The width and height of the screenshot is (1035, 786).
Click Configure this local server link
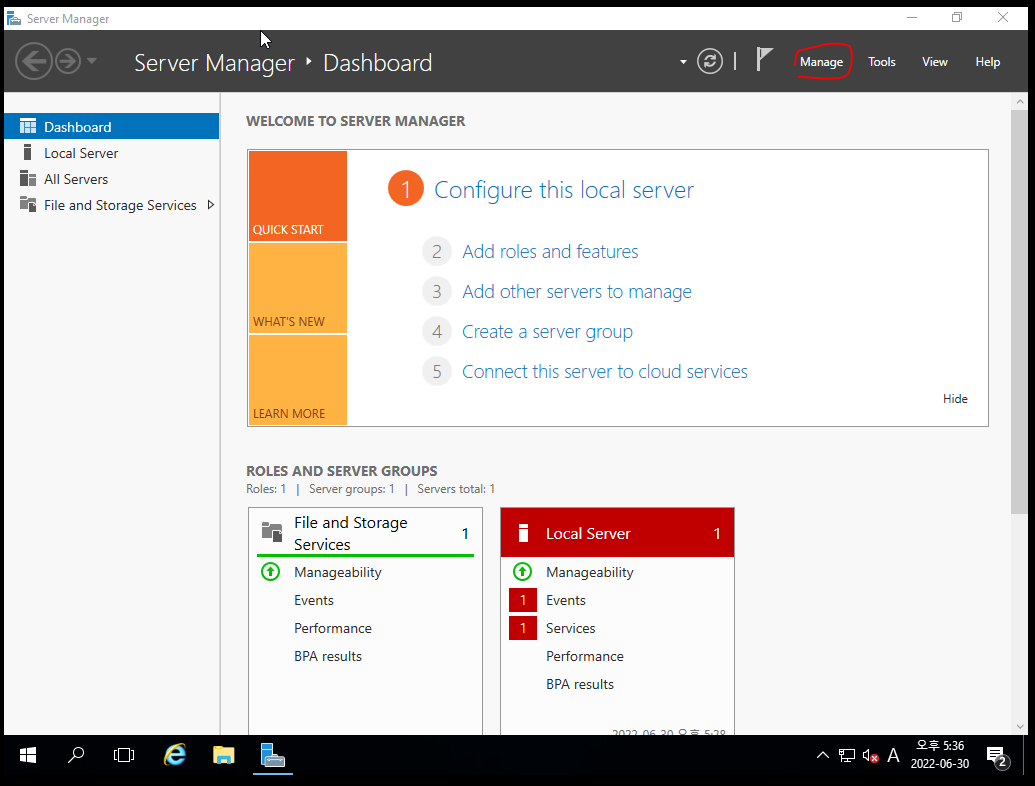tap(564, 190)
